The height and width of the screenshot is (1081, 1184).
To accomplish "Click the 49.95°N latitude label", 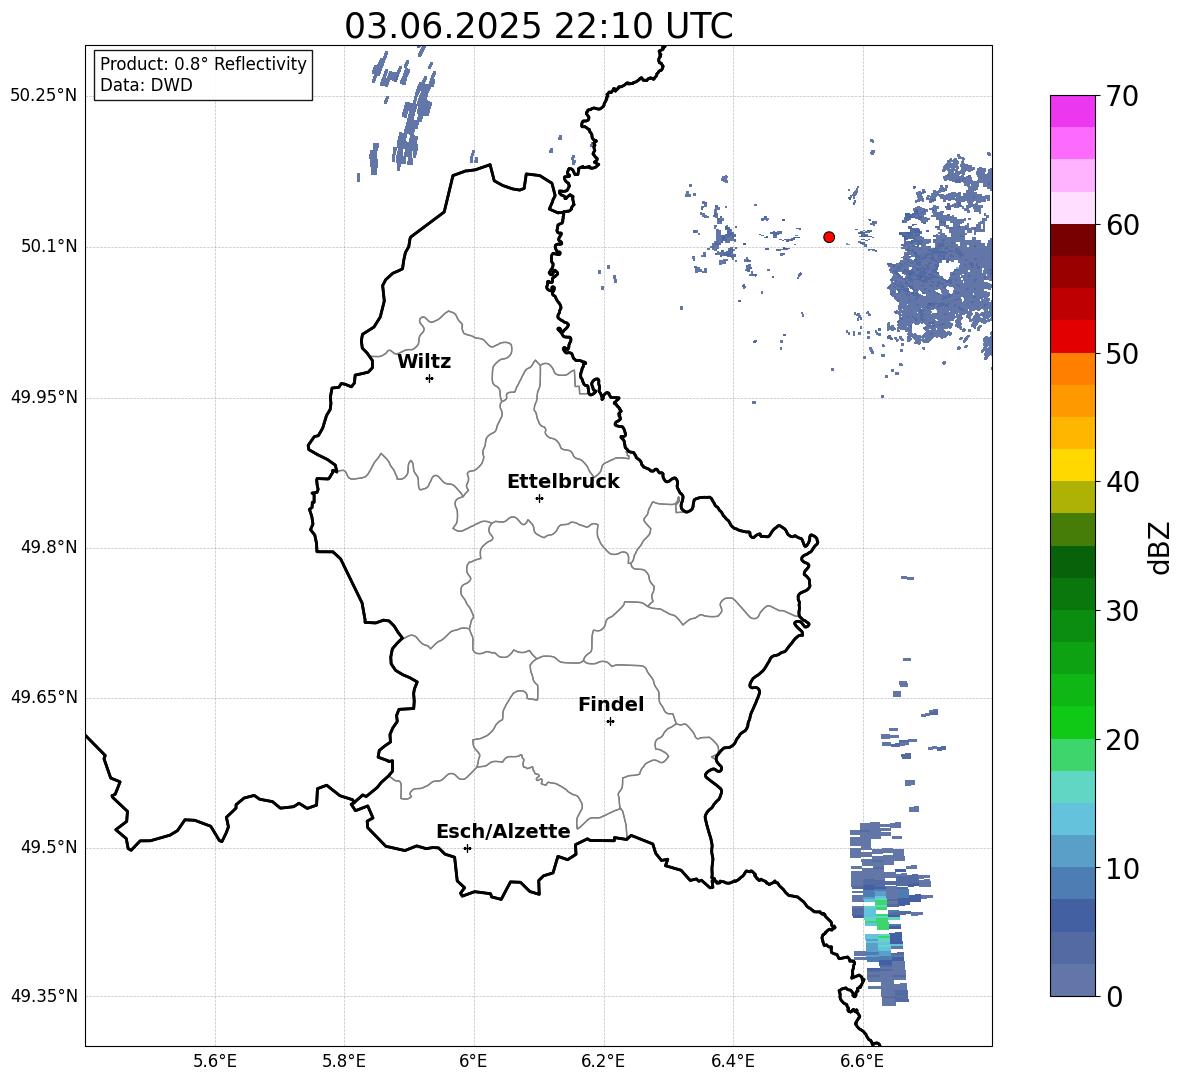I will [44, 397].
